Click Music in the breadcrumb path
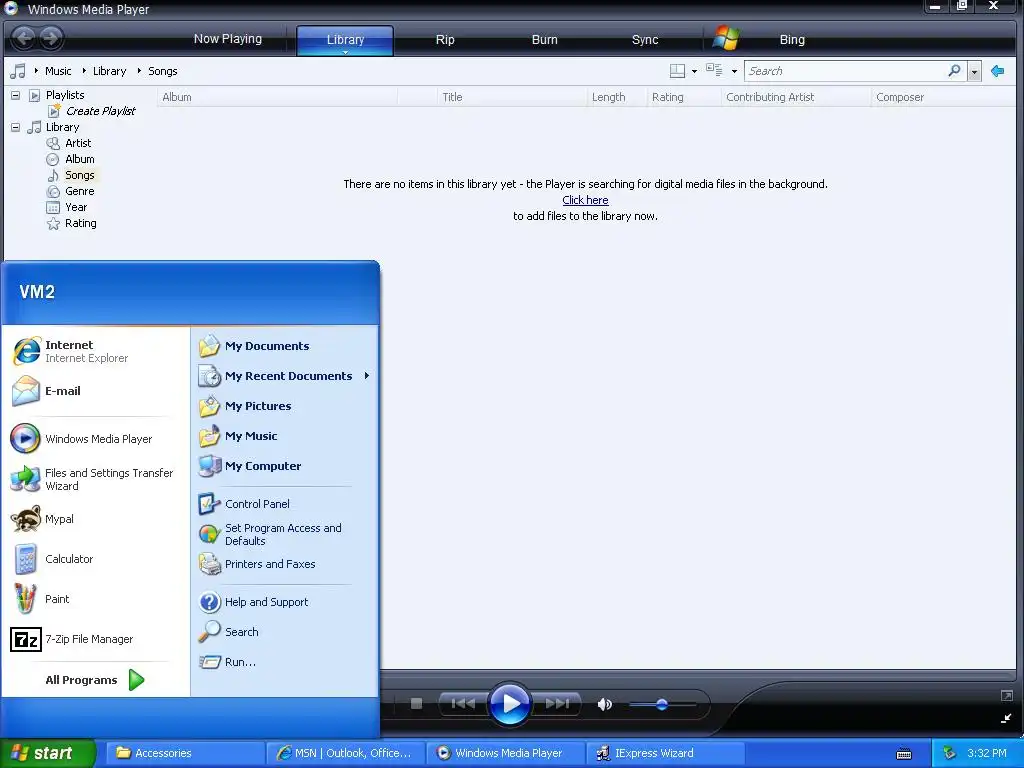This screenshot has height=768, width=1024. tap(58, 71)
